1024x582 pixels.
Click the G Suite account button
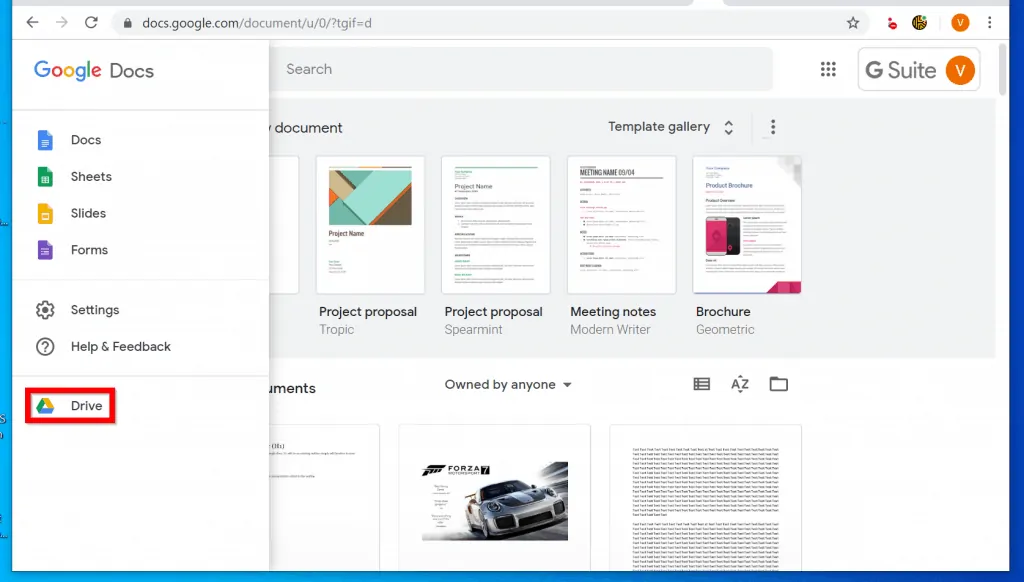[x=917, y=69]
